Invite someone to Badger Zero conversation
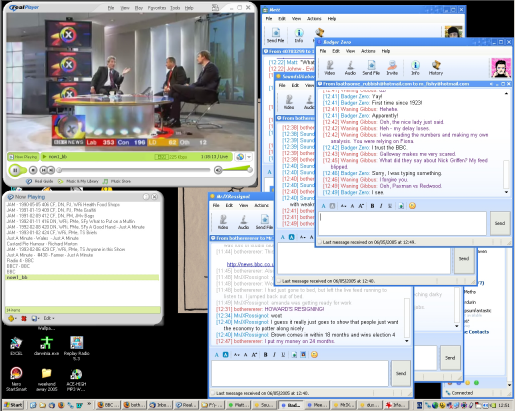The height and width of the screenshot is (411, 515). tap(392, 68)
